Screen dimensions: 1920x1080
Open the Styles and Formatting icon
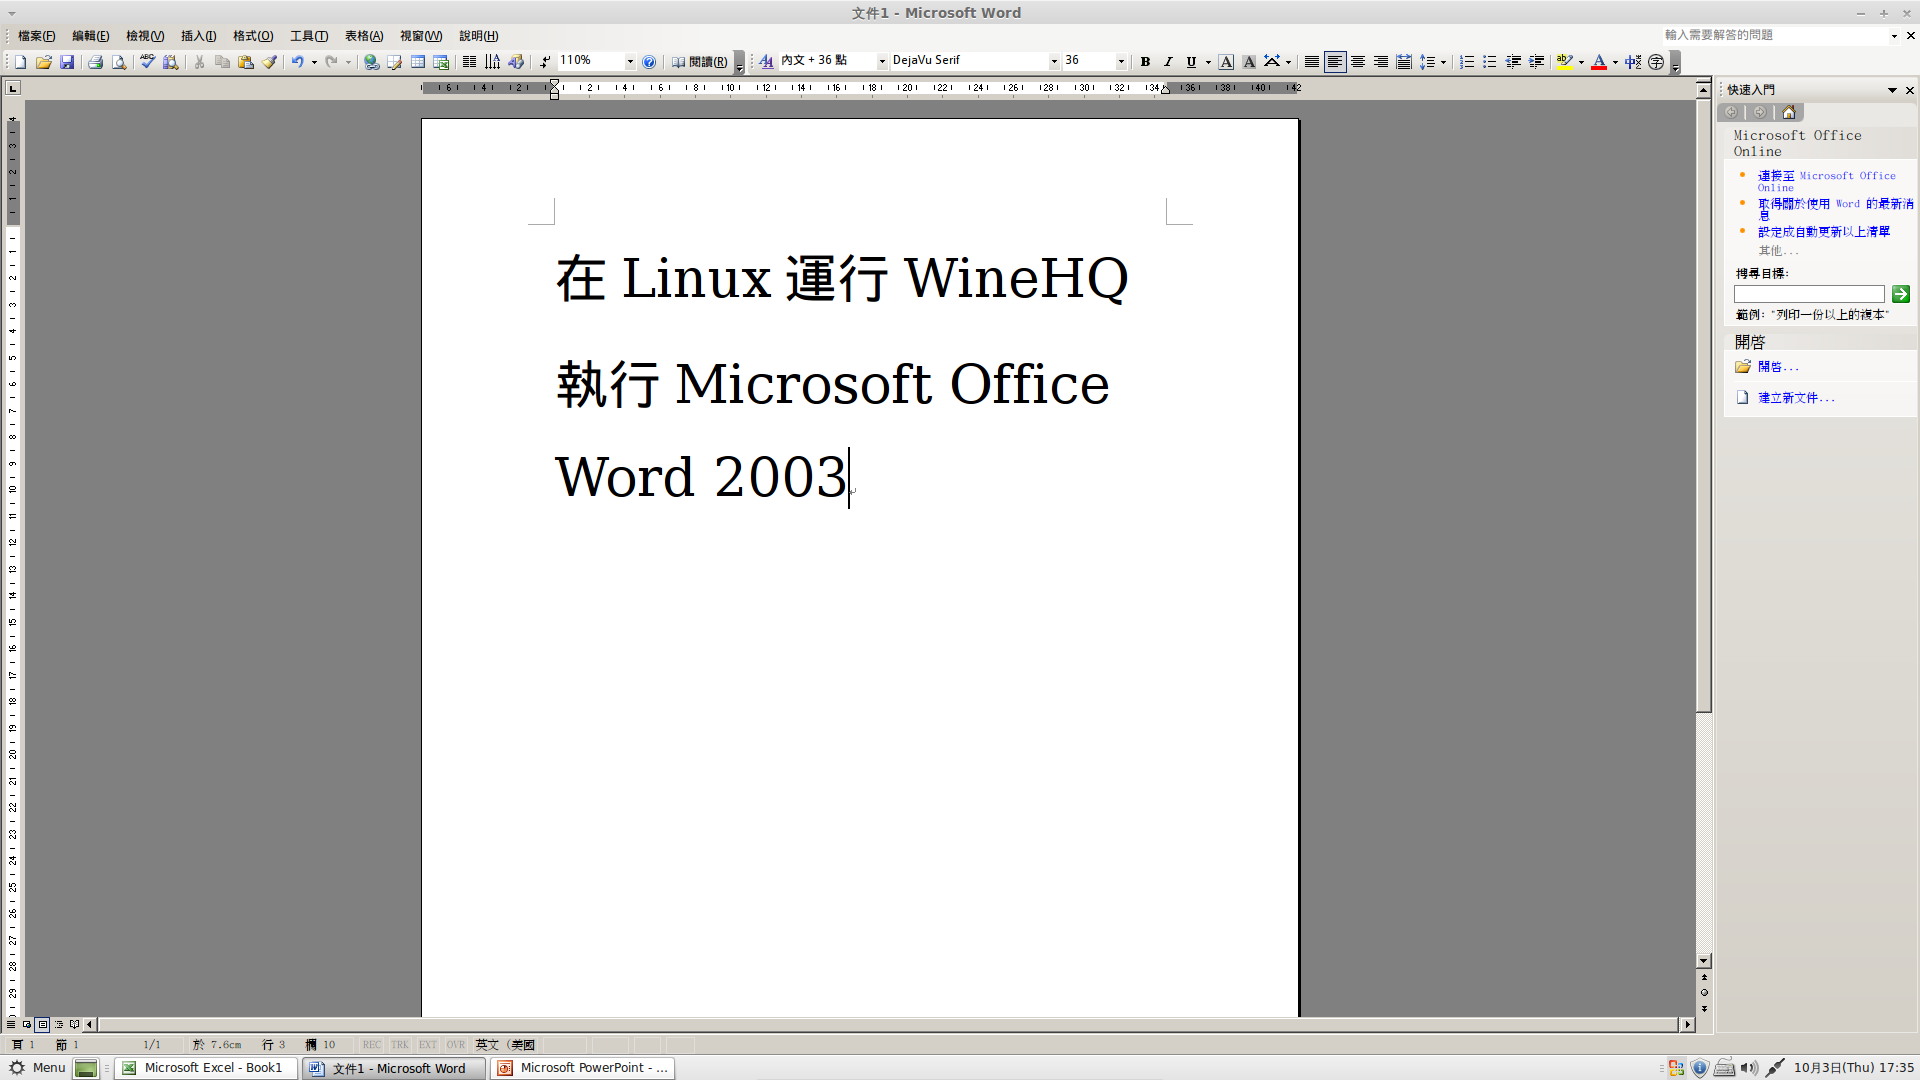(766, 62)
